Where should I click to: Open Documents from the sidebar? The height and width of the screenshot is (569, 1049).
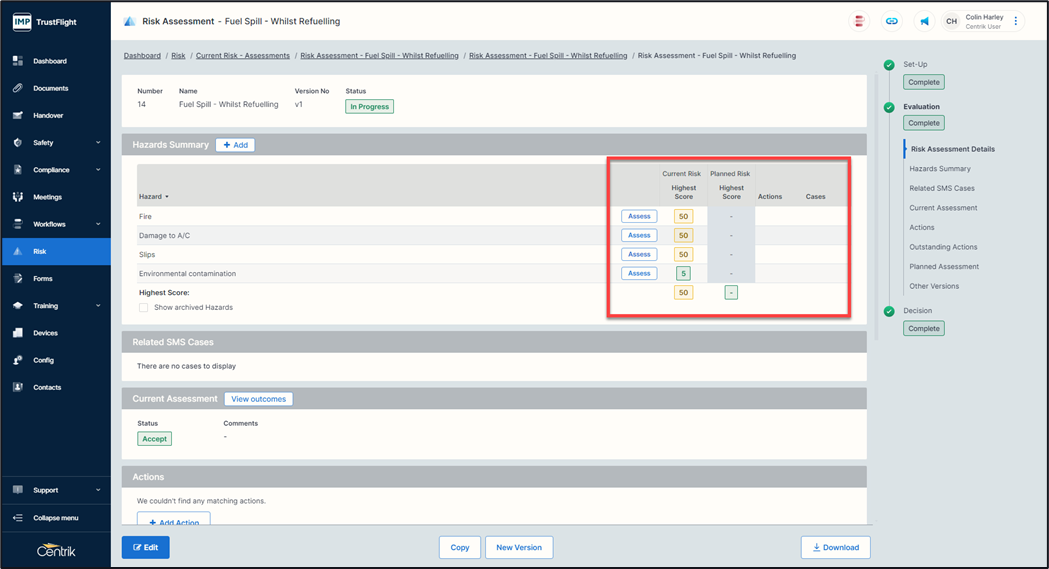50,88
